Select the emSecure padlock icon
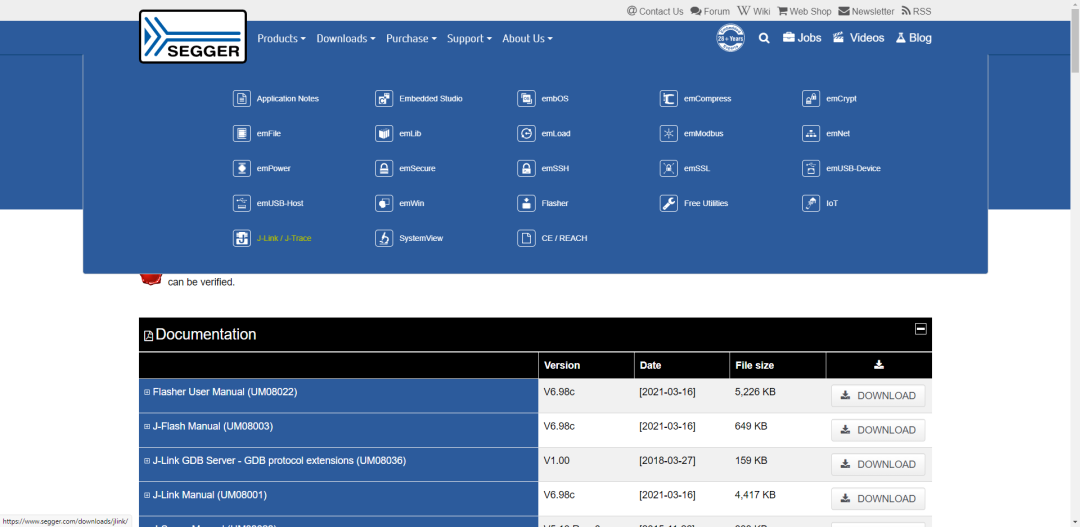 click(384, 168)
